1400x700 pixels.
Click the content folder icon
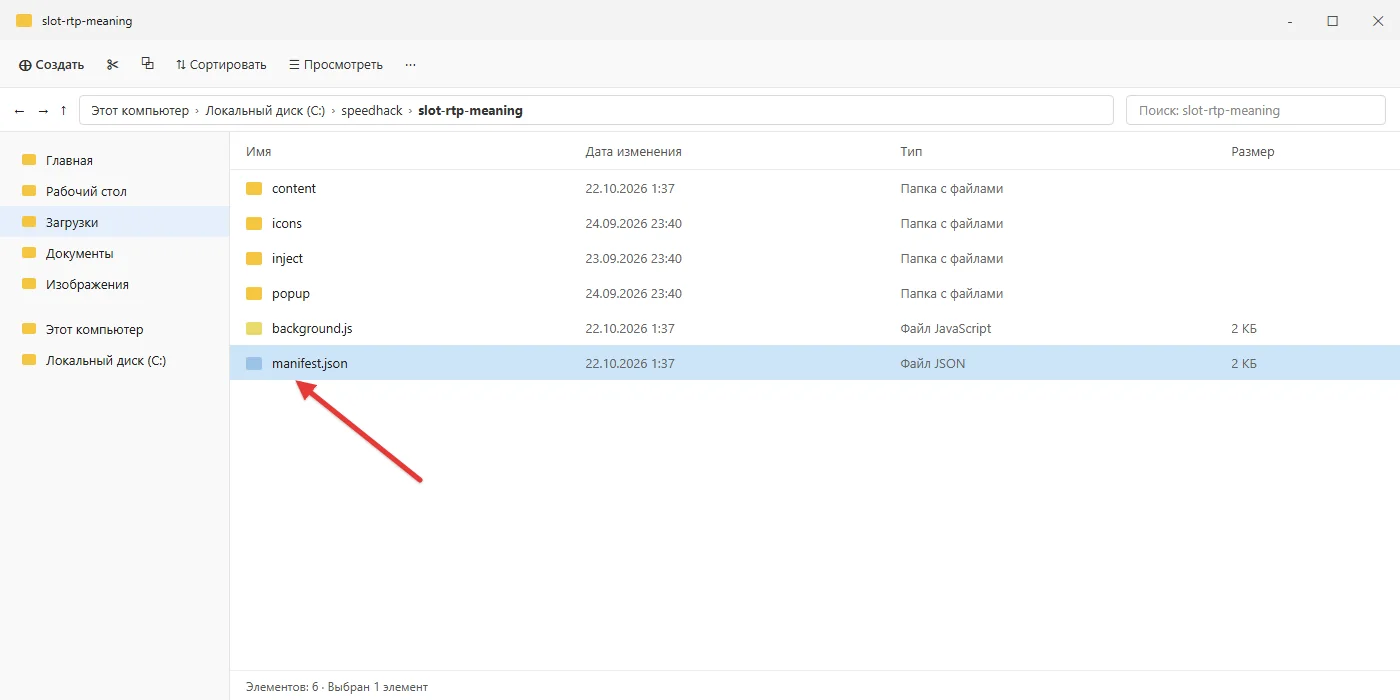(254, 188)
